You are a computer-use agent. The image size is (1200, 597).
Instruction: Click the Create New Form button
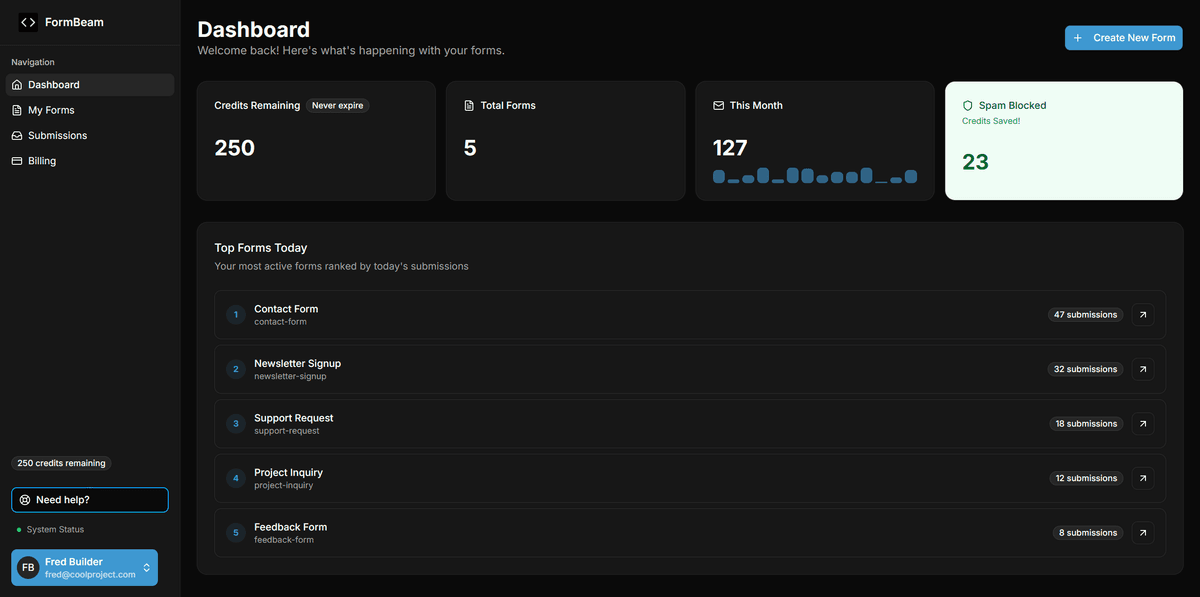[1123, 37]
